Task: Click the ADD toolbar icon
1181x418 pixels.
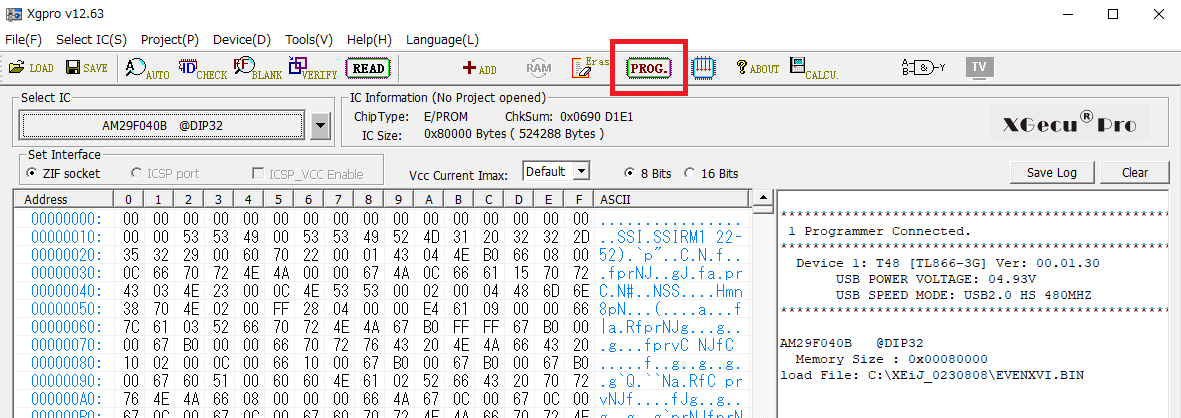Action: coord(480,68)
